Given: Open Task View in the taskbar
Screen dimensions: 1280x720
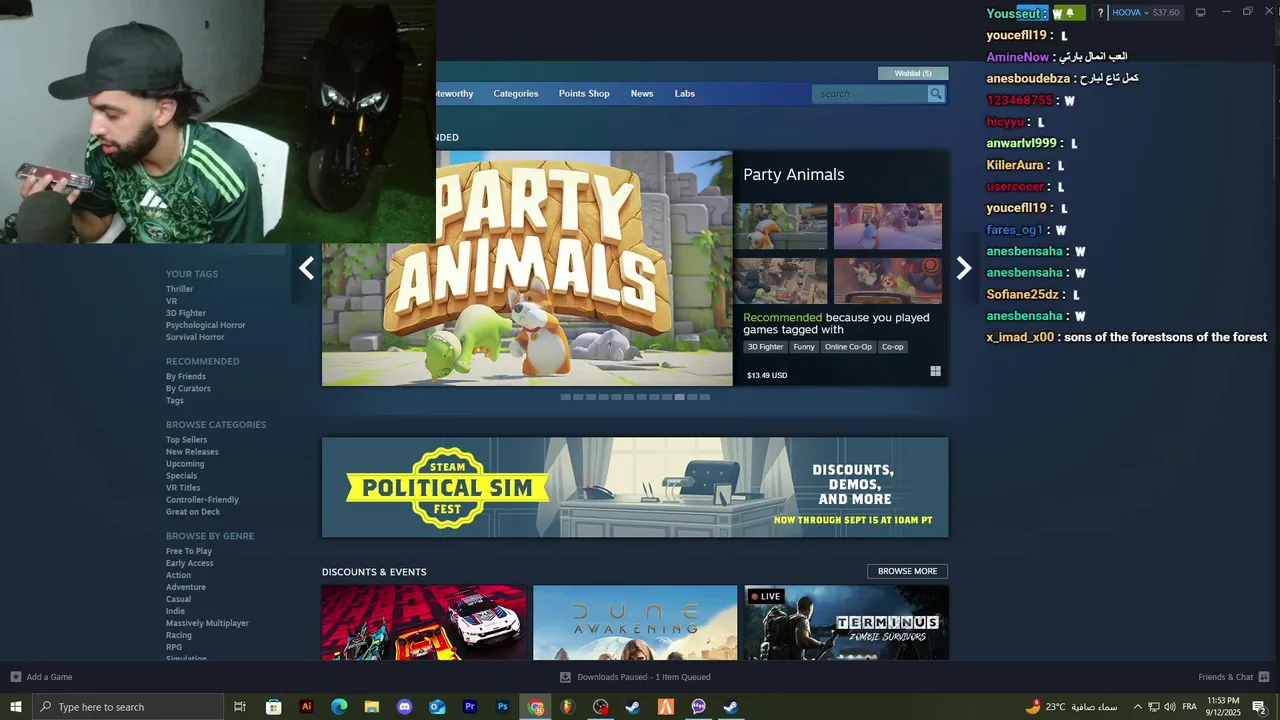Looking at the screenshot, I should 240,707.
